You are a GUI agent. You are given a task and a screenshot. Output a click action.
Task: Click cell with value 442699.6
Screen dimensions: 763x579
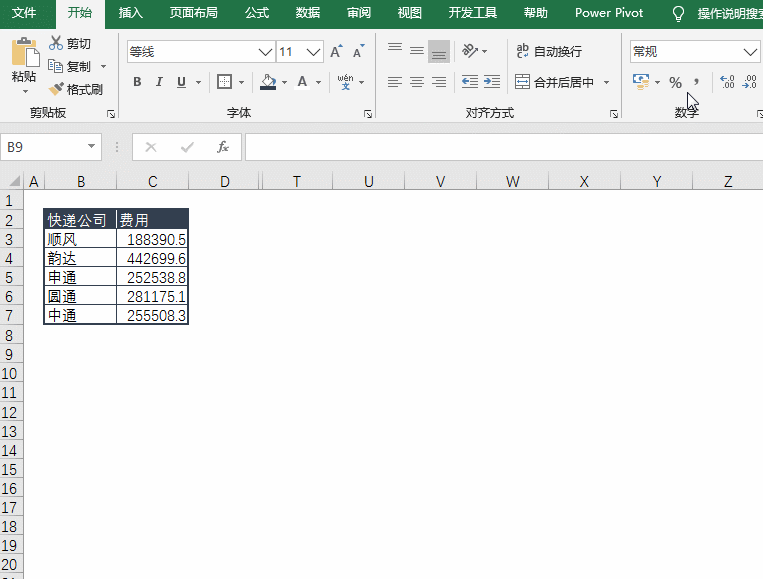pyautogui.click(x=153, y=258)
